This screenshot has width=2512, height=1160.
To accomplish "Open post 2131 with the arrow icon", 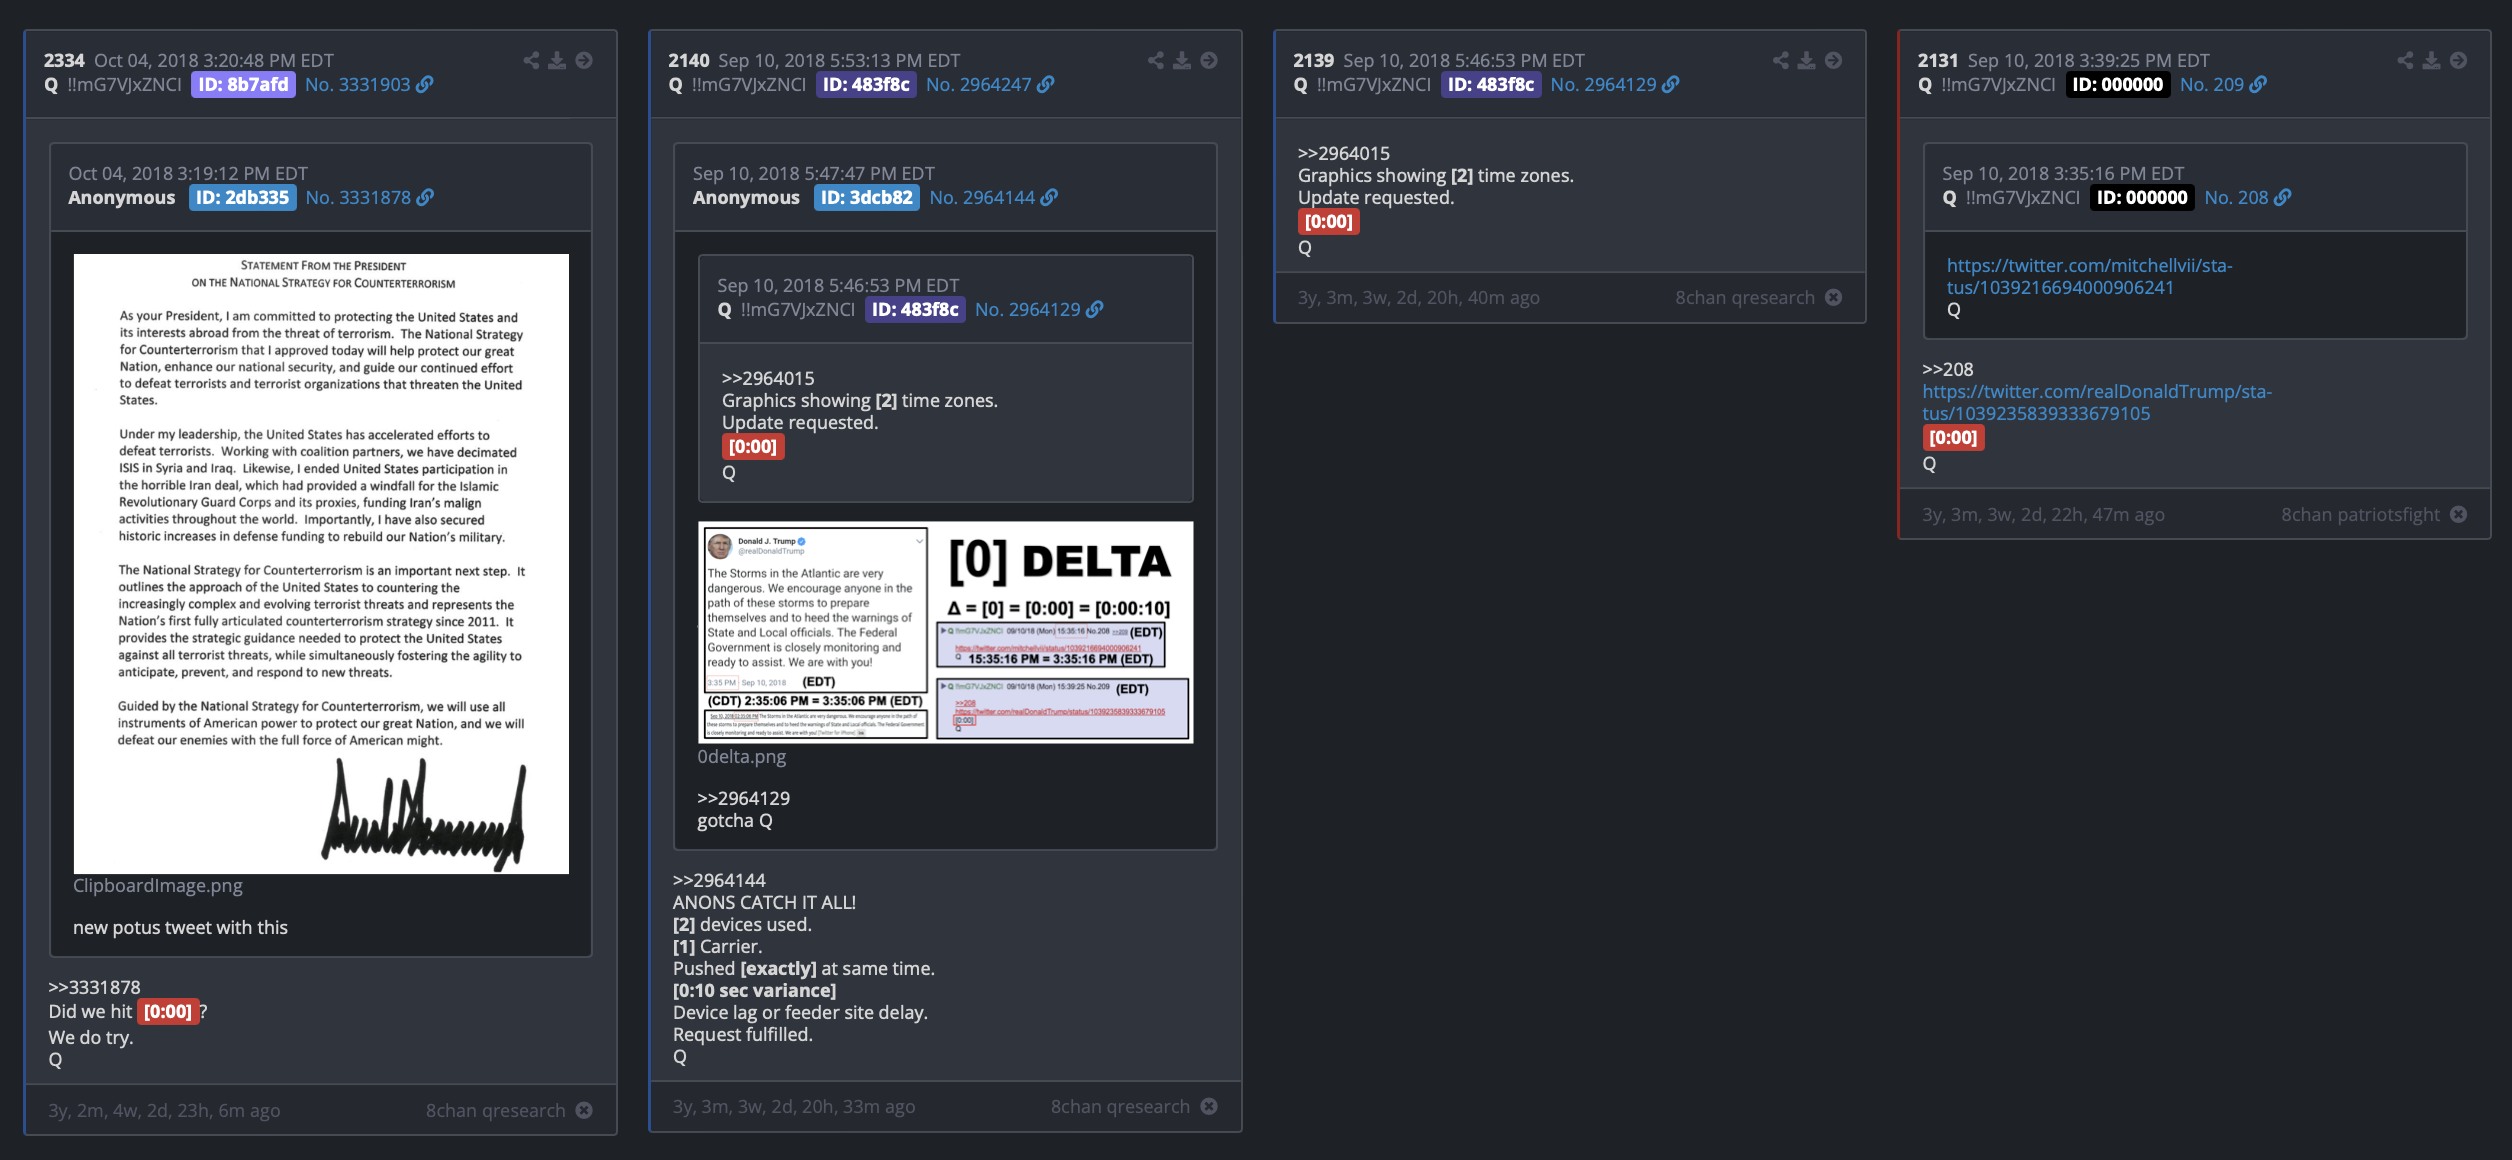I will coord(2458,60).
